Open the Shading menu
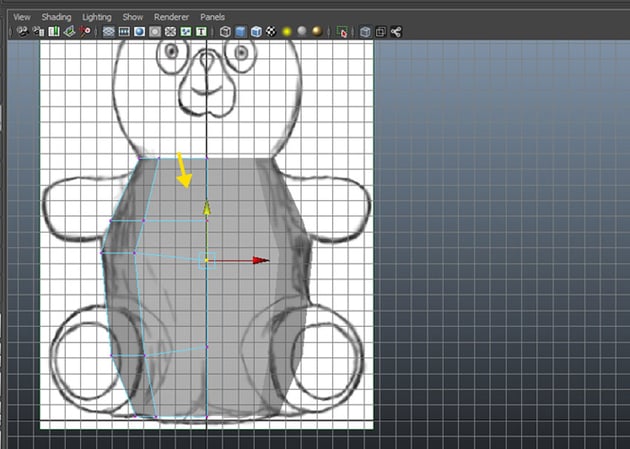This screenshot has height=449, width=630. click(56, 17)
